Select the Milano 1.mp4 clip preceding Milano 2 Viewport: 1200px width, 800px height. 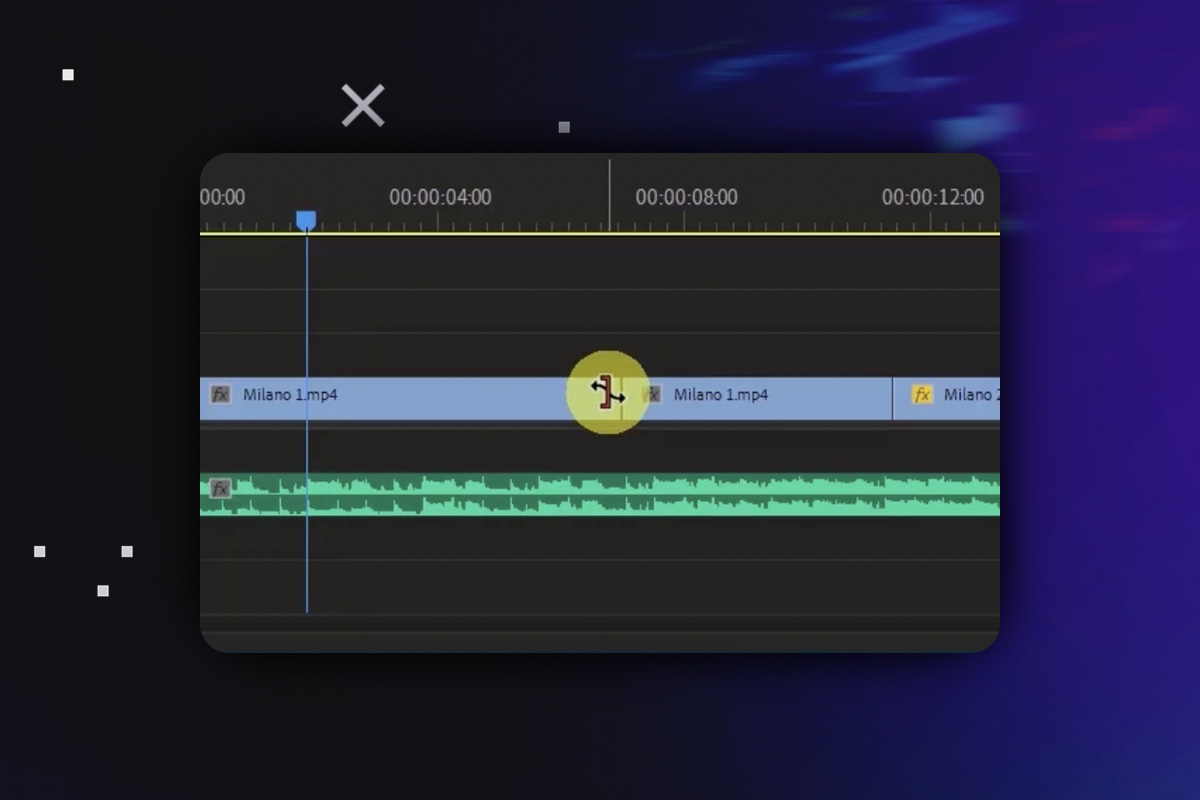[757, 398]
